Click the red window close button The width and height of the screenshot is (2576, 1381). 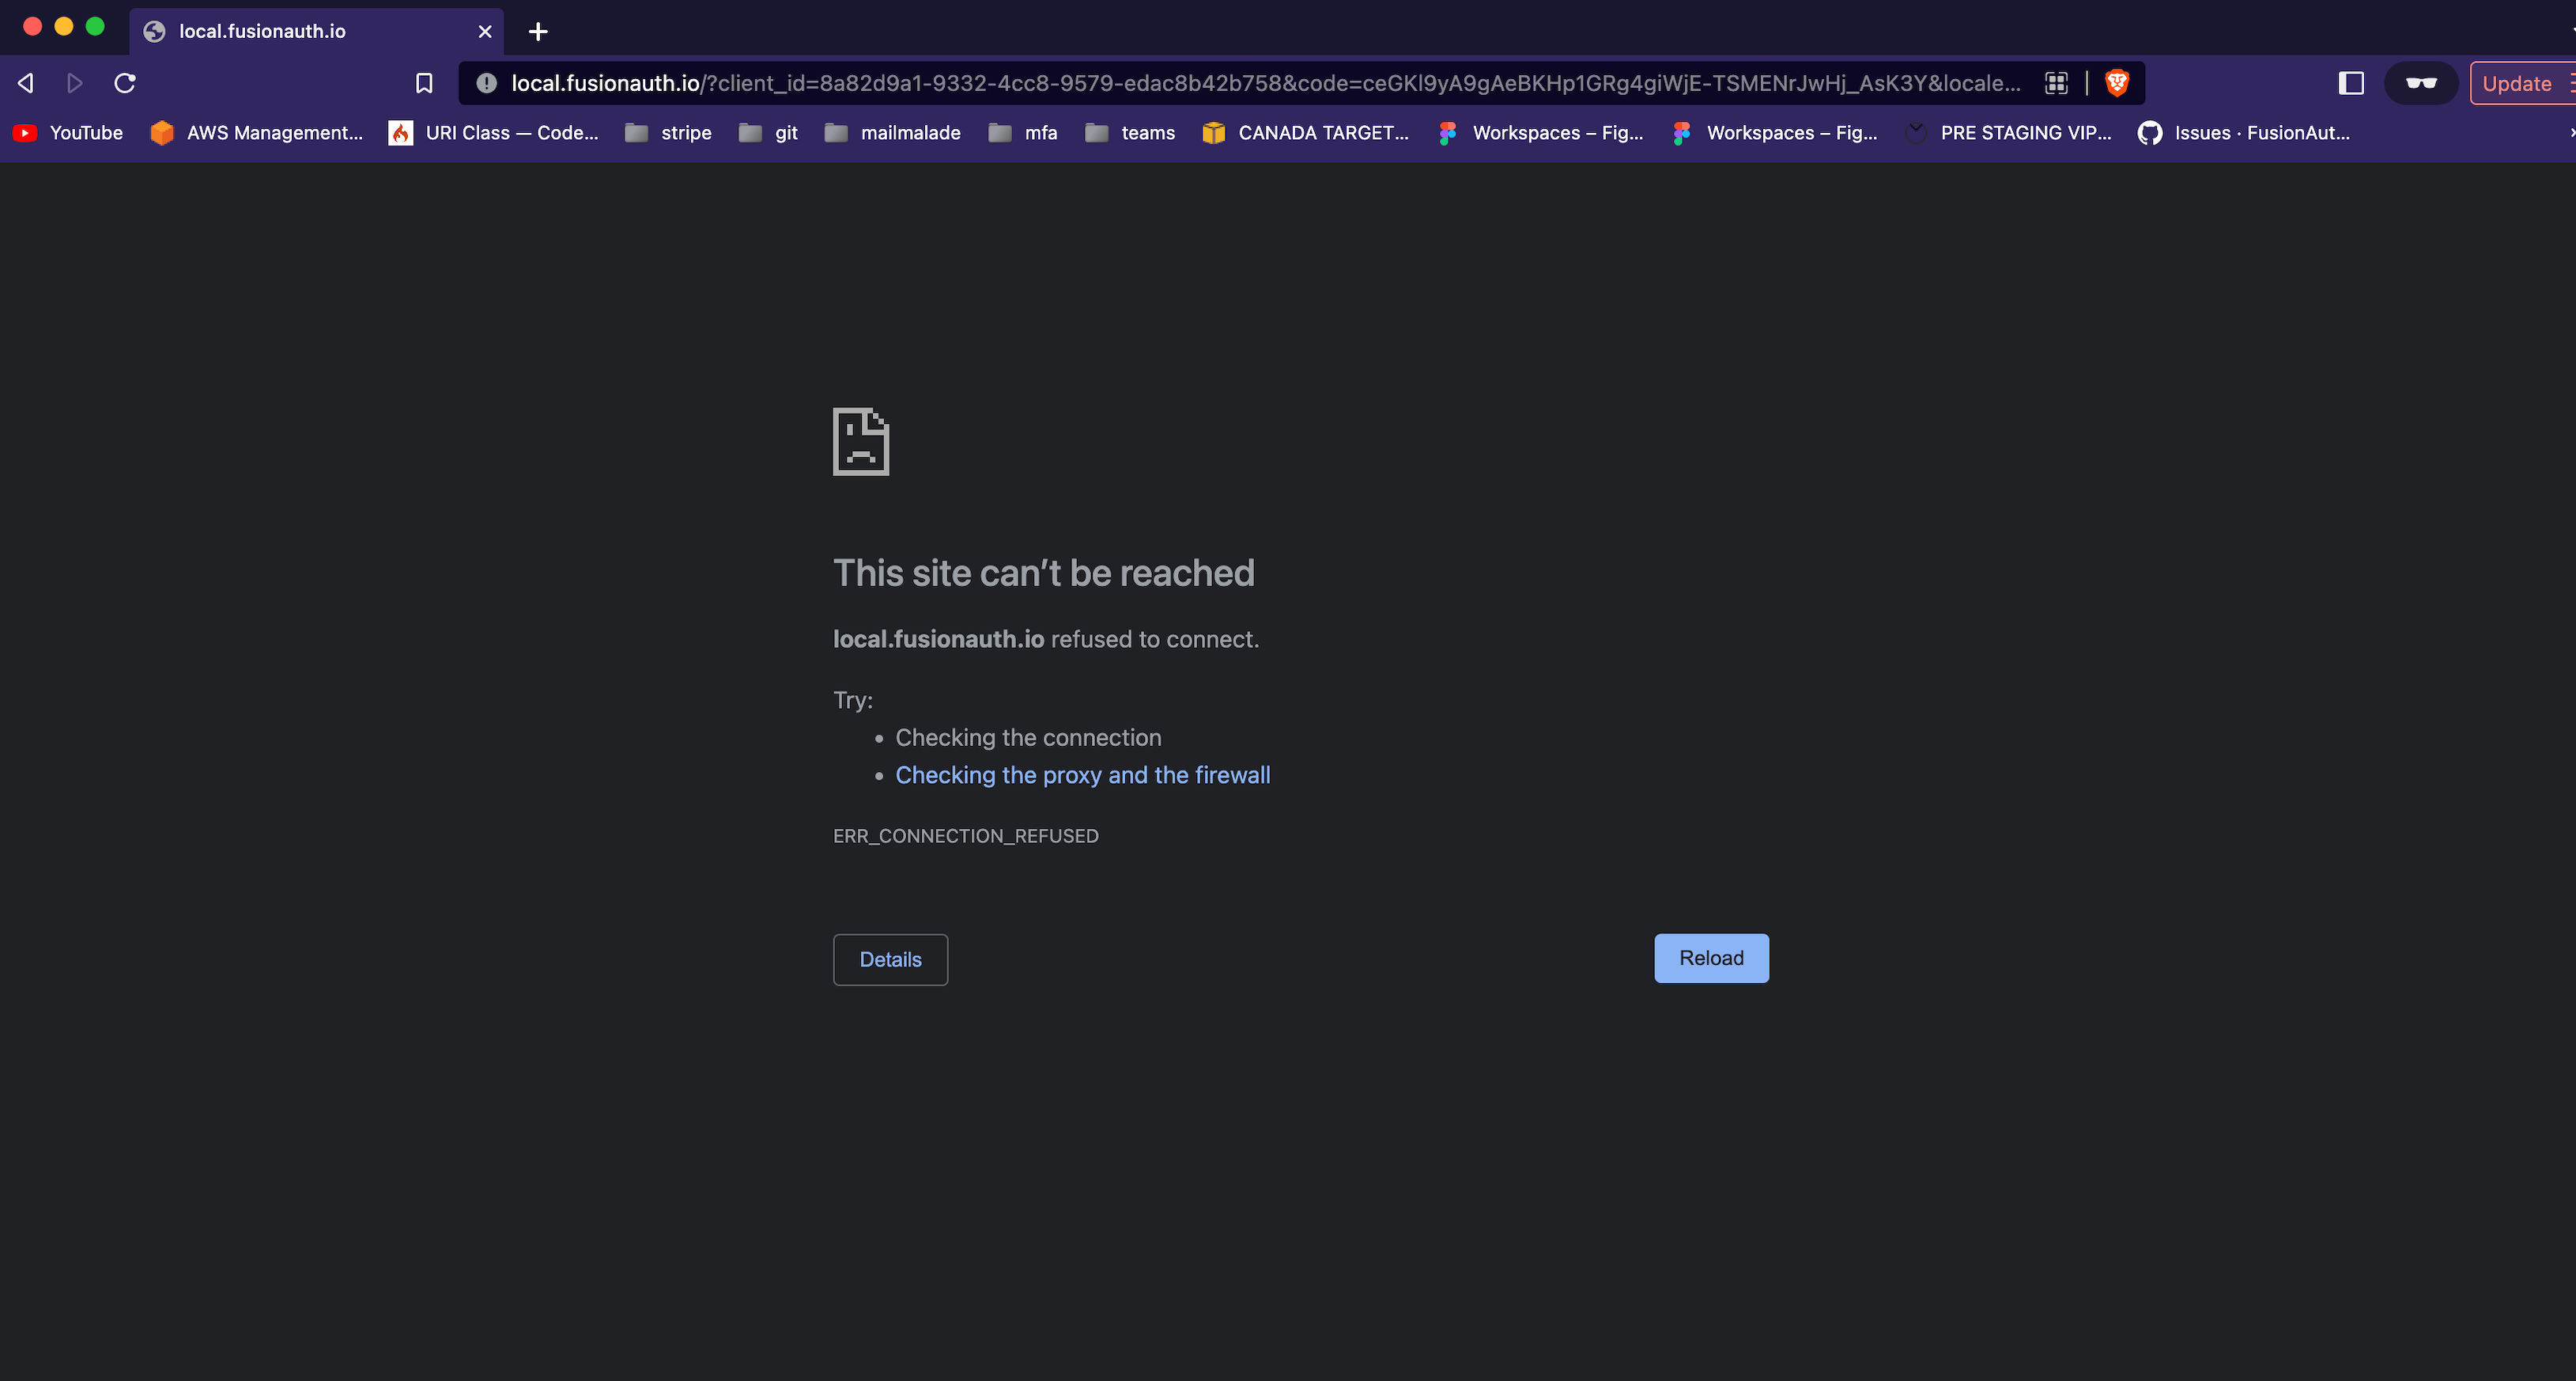pyautogui.click(x=32, y=26)
